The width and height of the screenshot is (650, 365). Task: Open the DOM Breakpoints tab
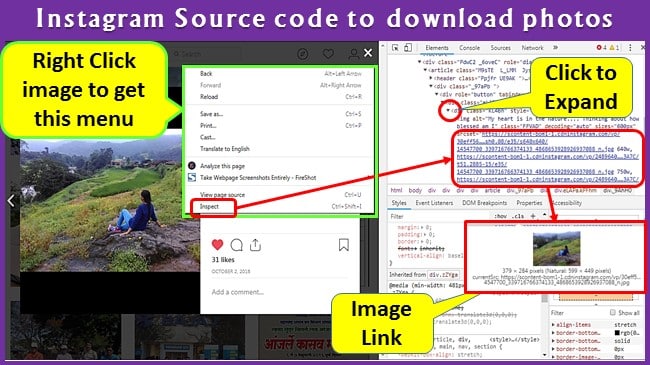[x=485, y=203]
